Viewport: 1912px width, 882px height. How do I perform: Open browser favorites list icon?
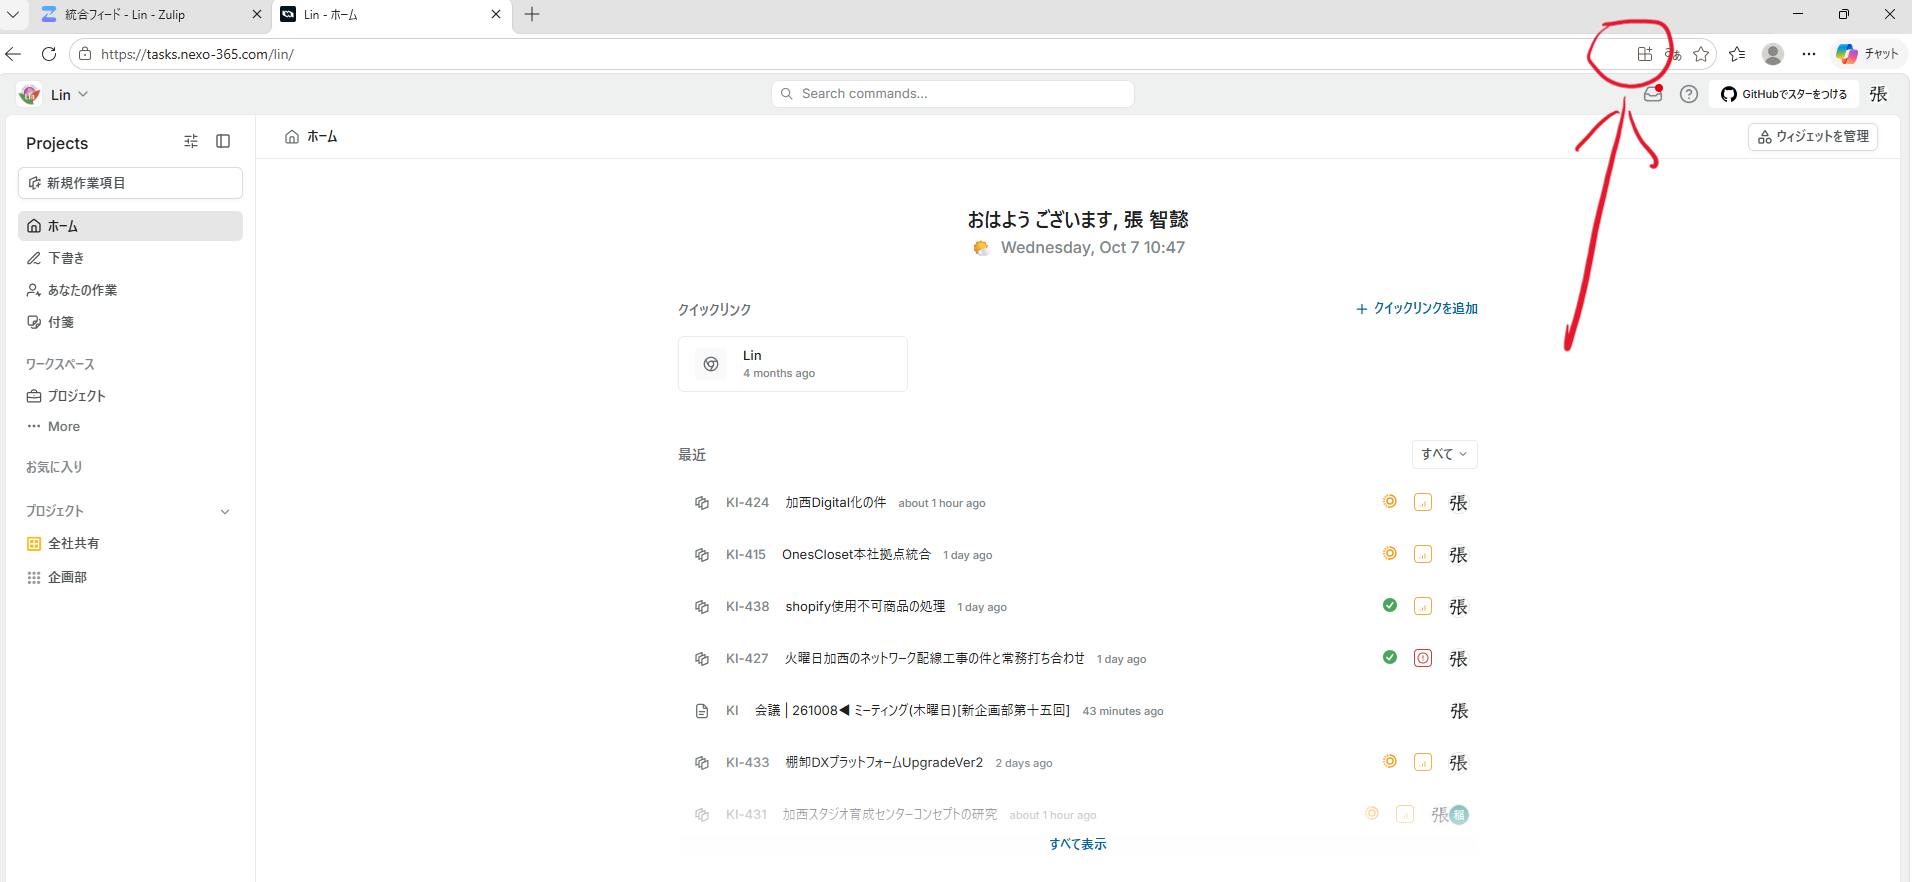pos(1737,54)
